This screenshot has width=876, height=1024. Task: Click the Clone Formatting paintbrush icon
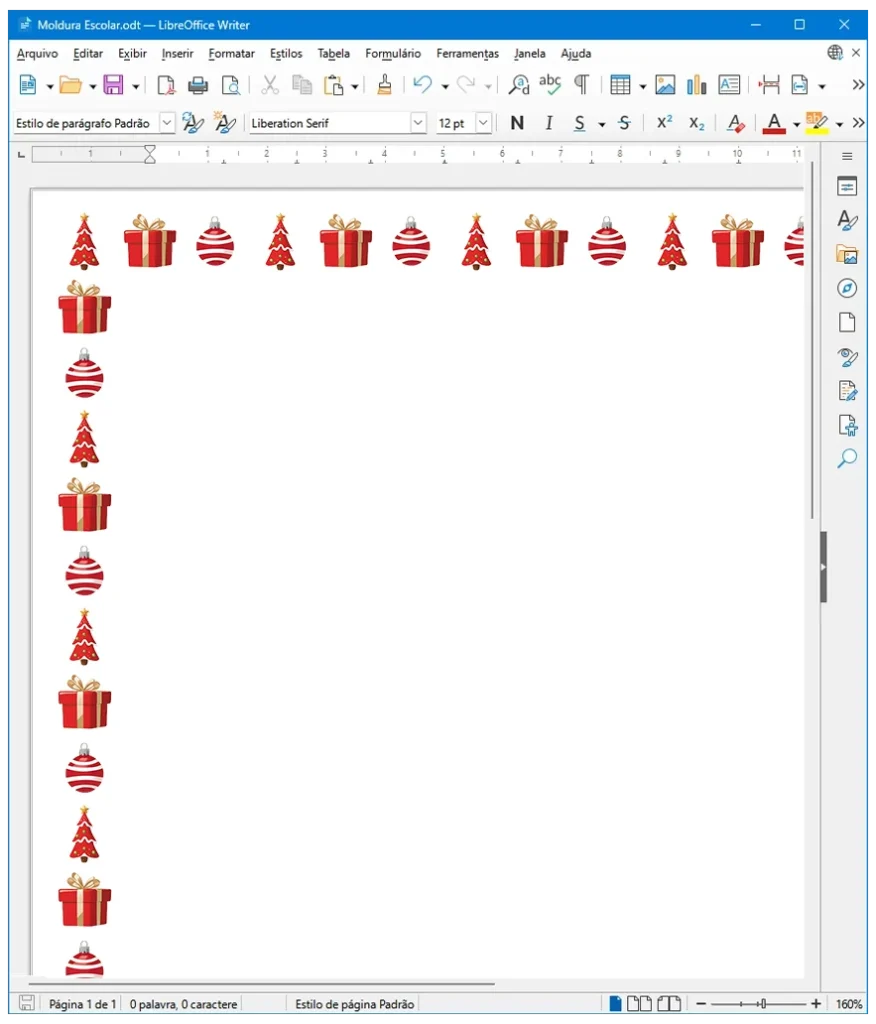coord(384,86)
